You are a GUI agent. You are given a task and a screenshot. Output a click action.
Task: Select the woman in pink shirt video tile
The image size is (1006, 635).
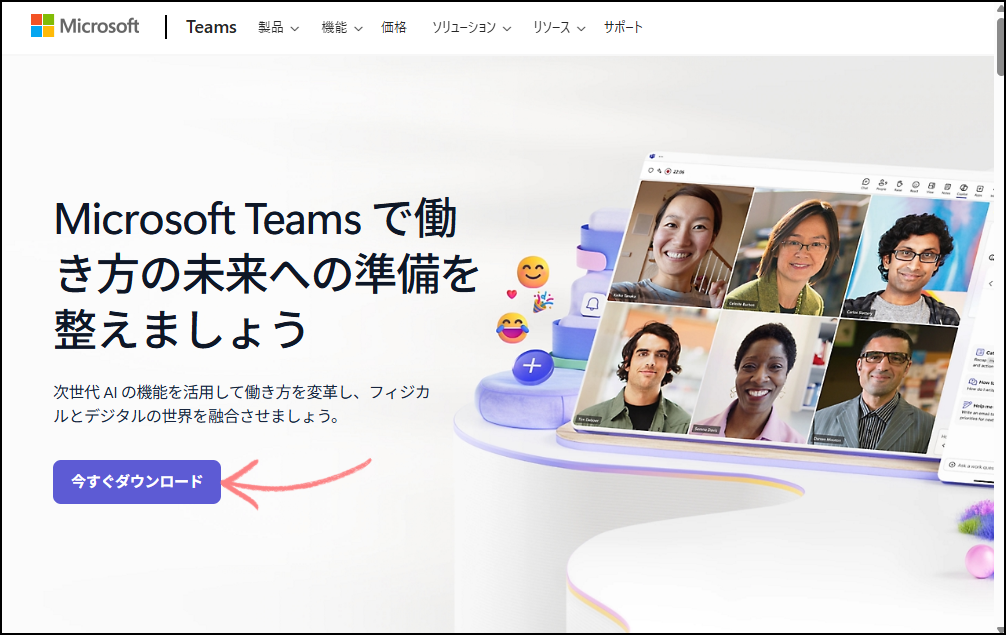(761, 377)
